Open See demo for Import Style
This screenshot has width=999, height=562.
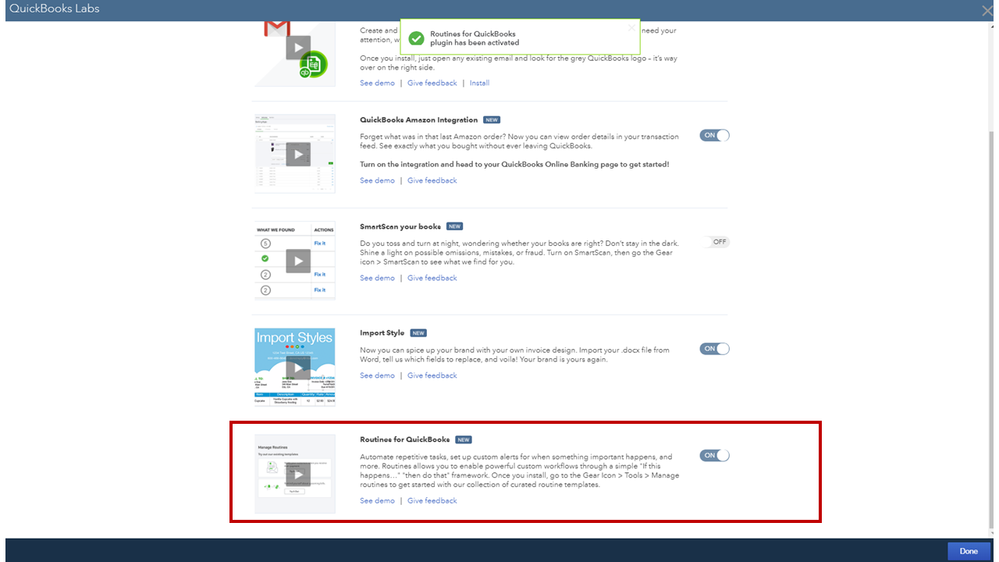pos(377,375)
